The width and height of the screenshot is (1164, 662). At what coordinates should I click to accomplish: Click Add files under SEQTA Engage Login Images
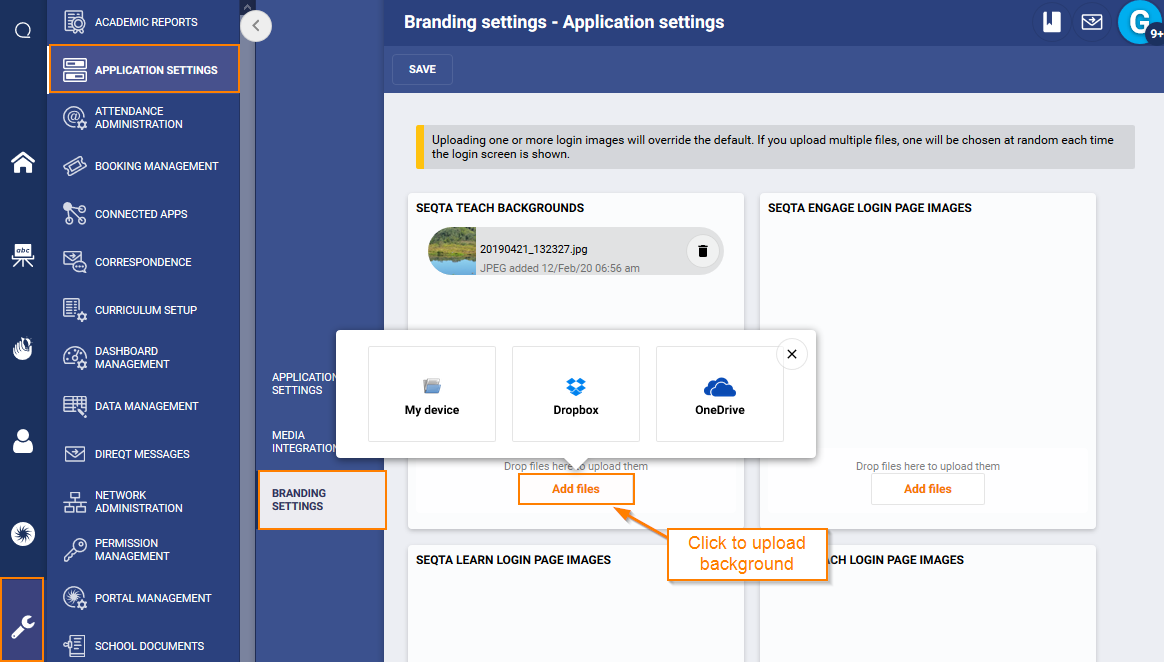(x=927, y=489)
